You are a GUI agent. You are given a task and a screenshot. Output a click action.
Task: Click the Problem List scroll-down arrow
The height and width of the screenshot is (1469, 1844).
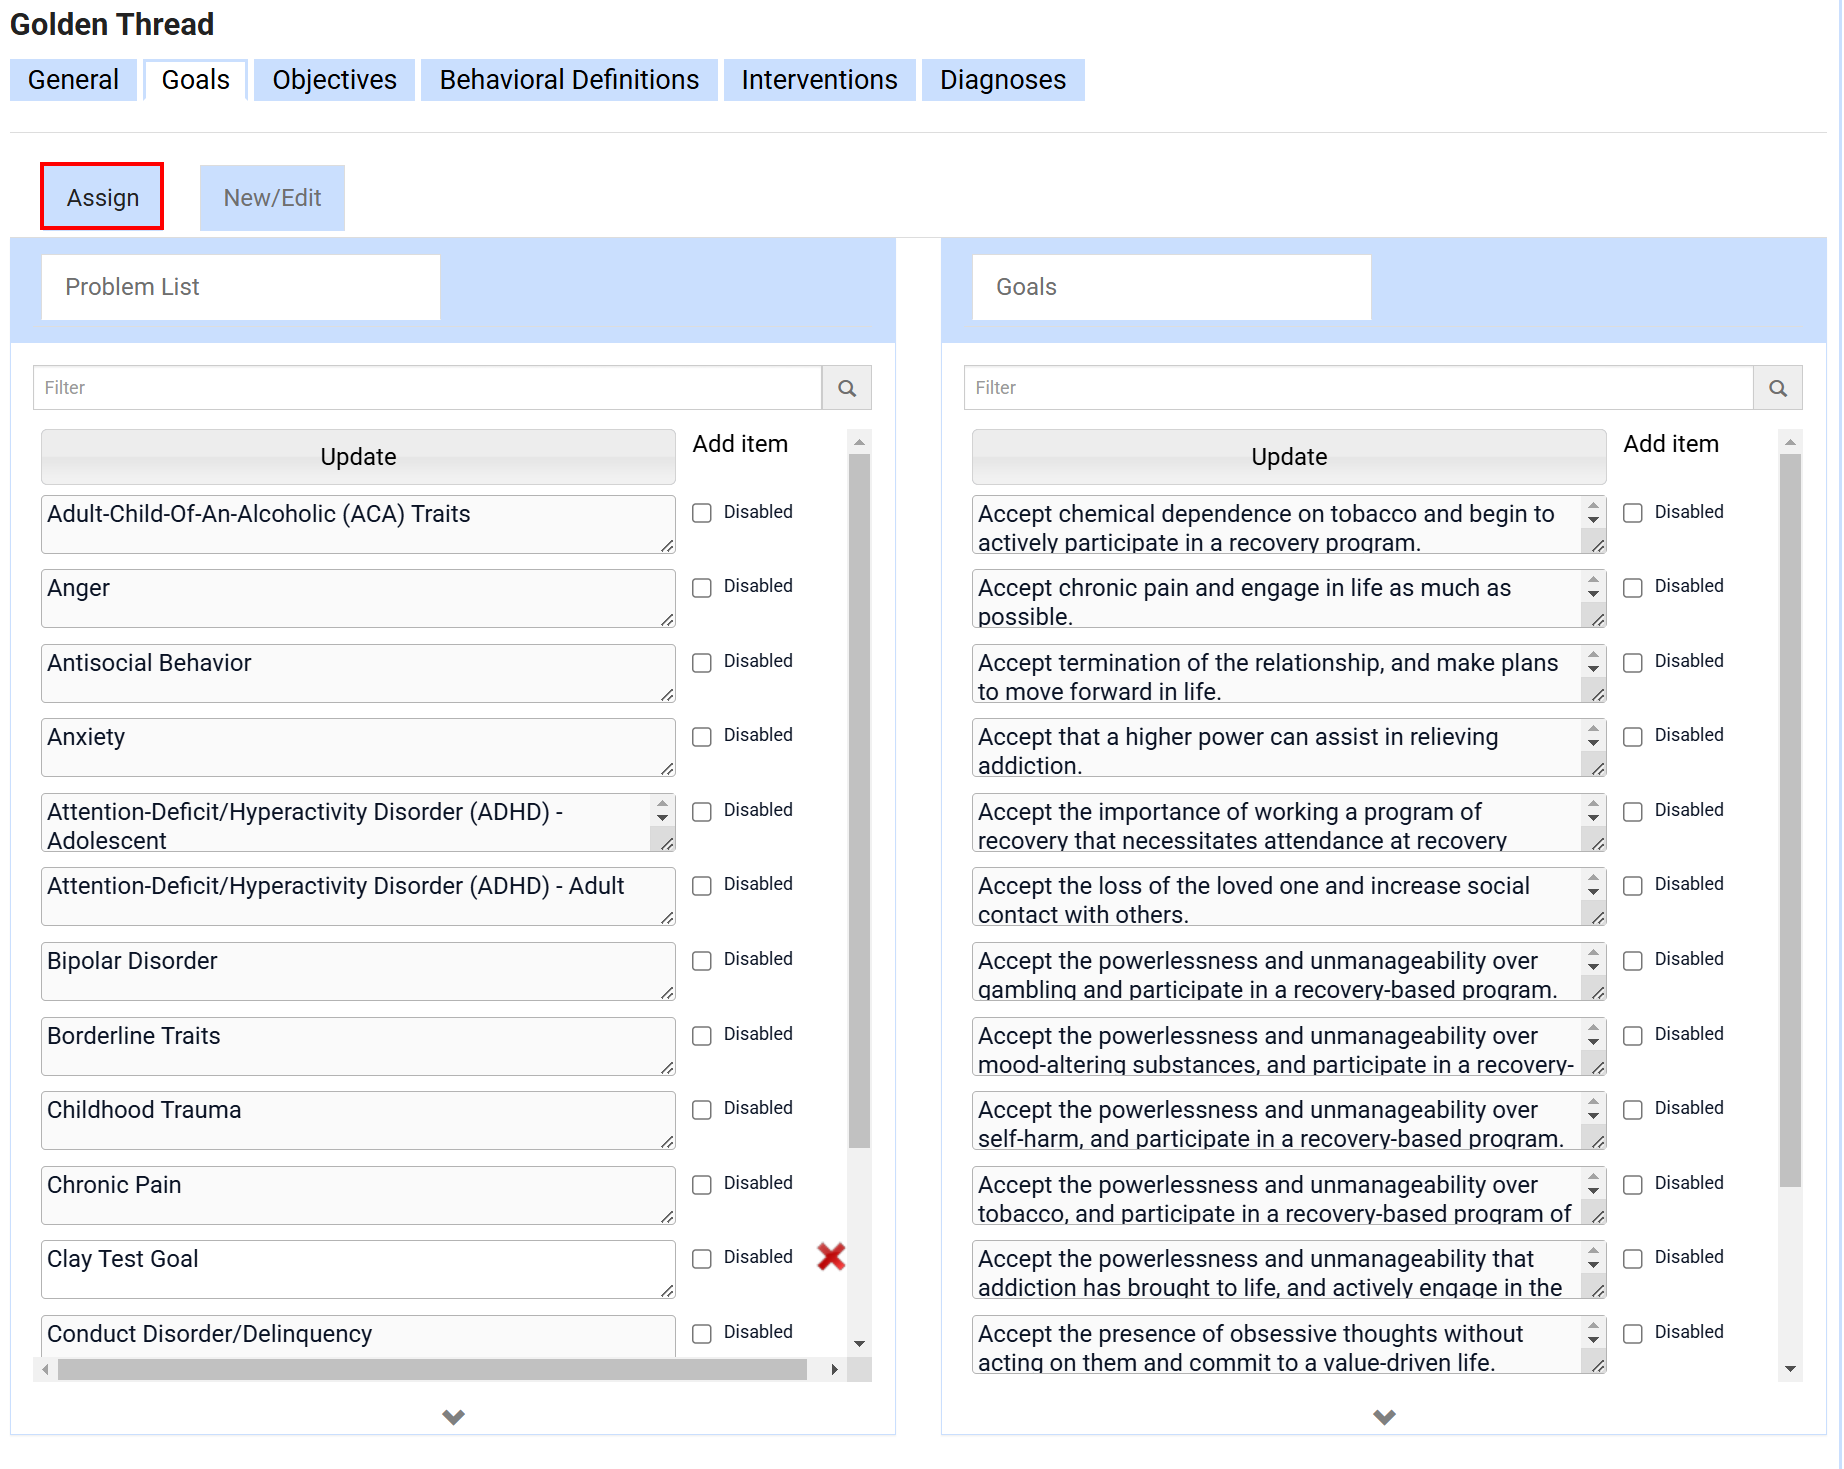(859, 1344)
